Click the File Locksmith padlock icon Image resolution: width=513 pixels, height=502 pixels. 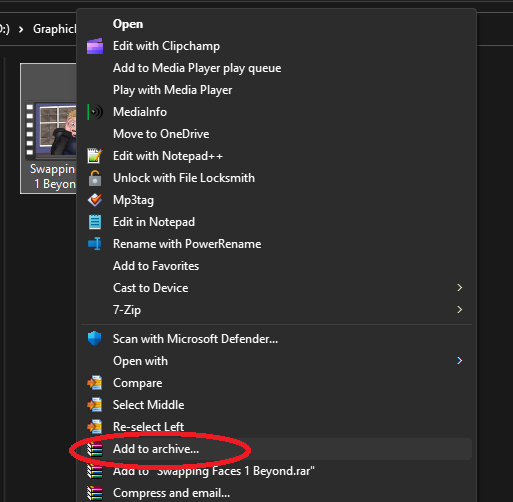click(x=95, y=178)
